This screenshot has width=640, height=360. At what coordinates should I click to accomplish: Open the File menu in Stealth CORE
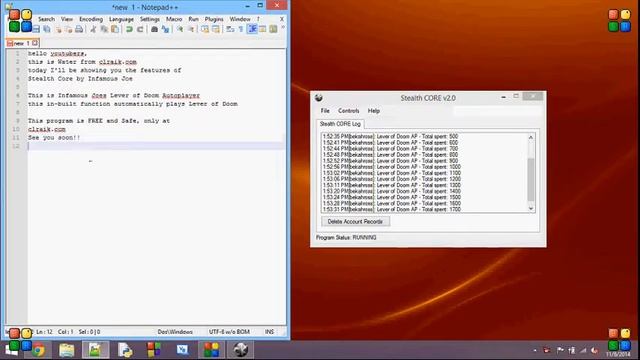tap(325, 111)
